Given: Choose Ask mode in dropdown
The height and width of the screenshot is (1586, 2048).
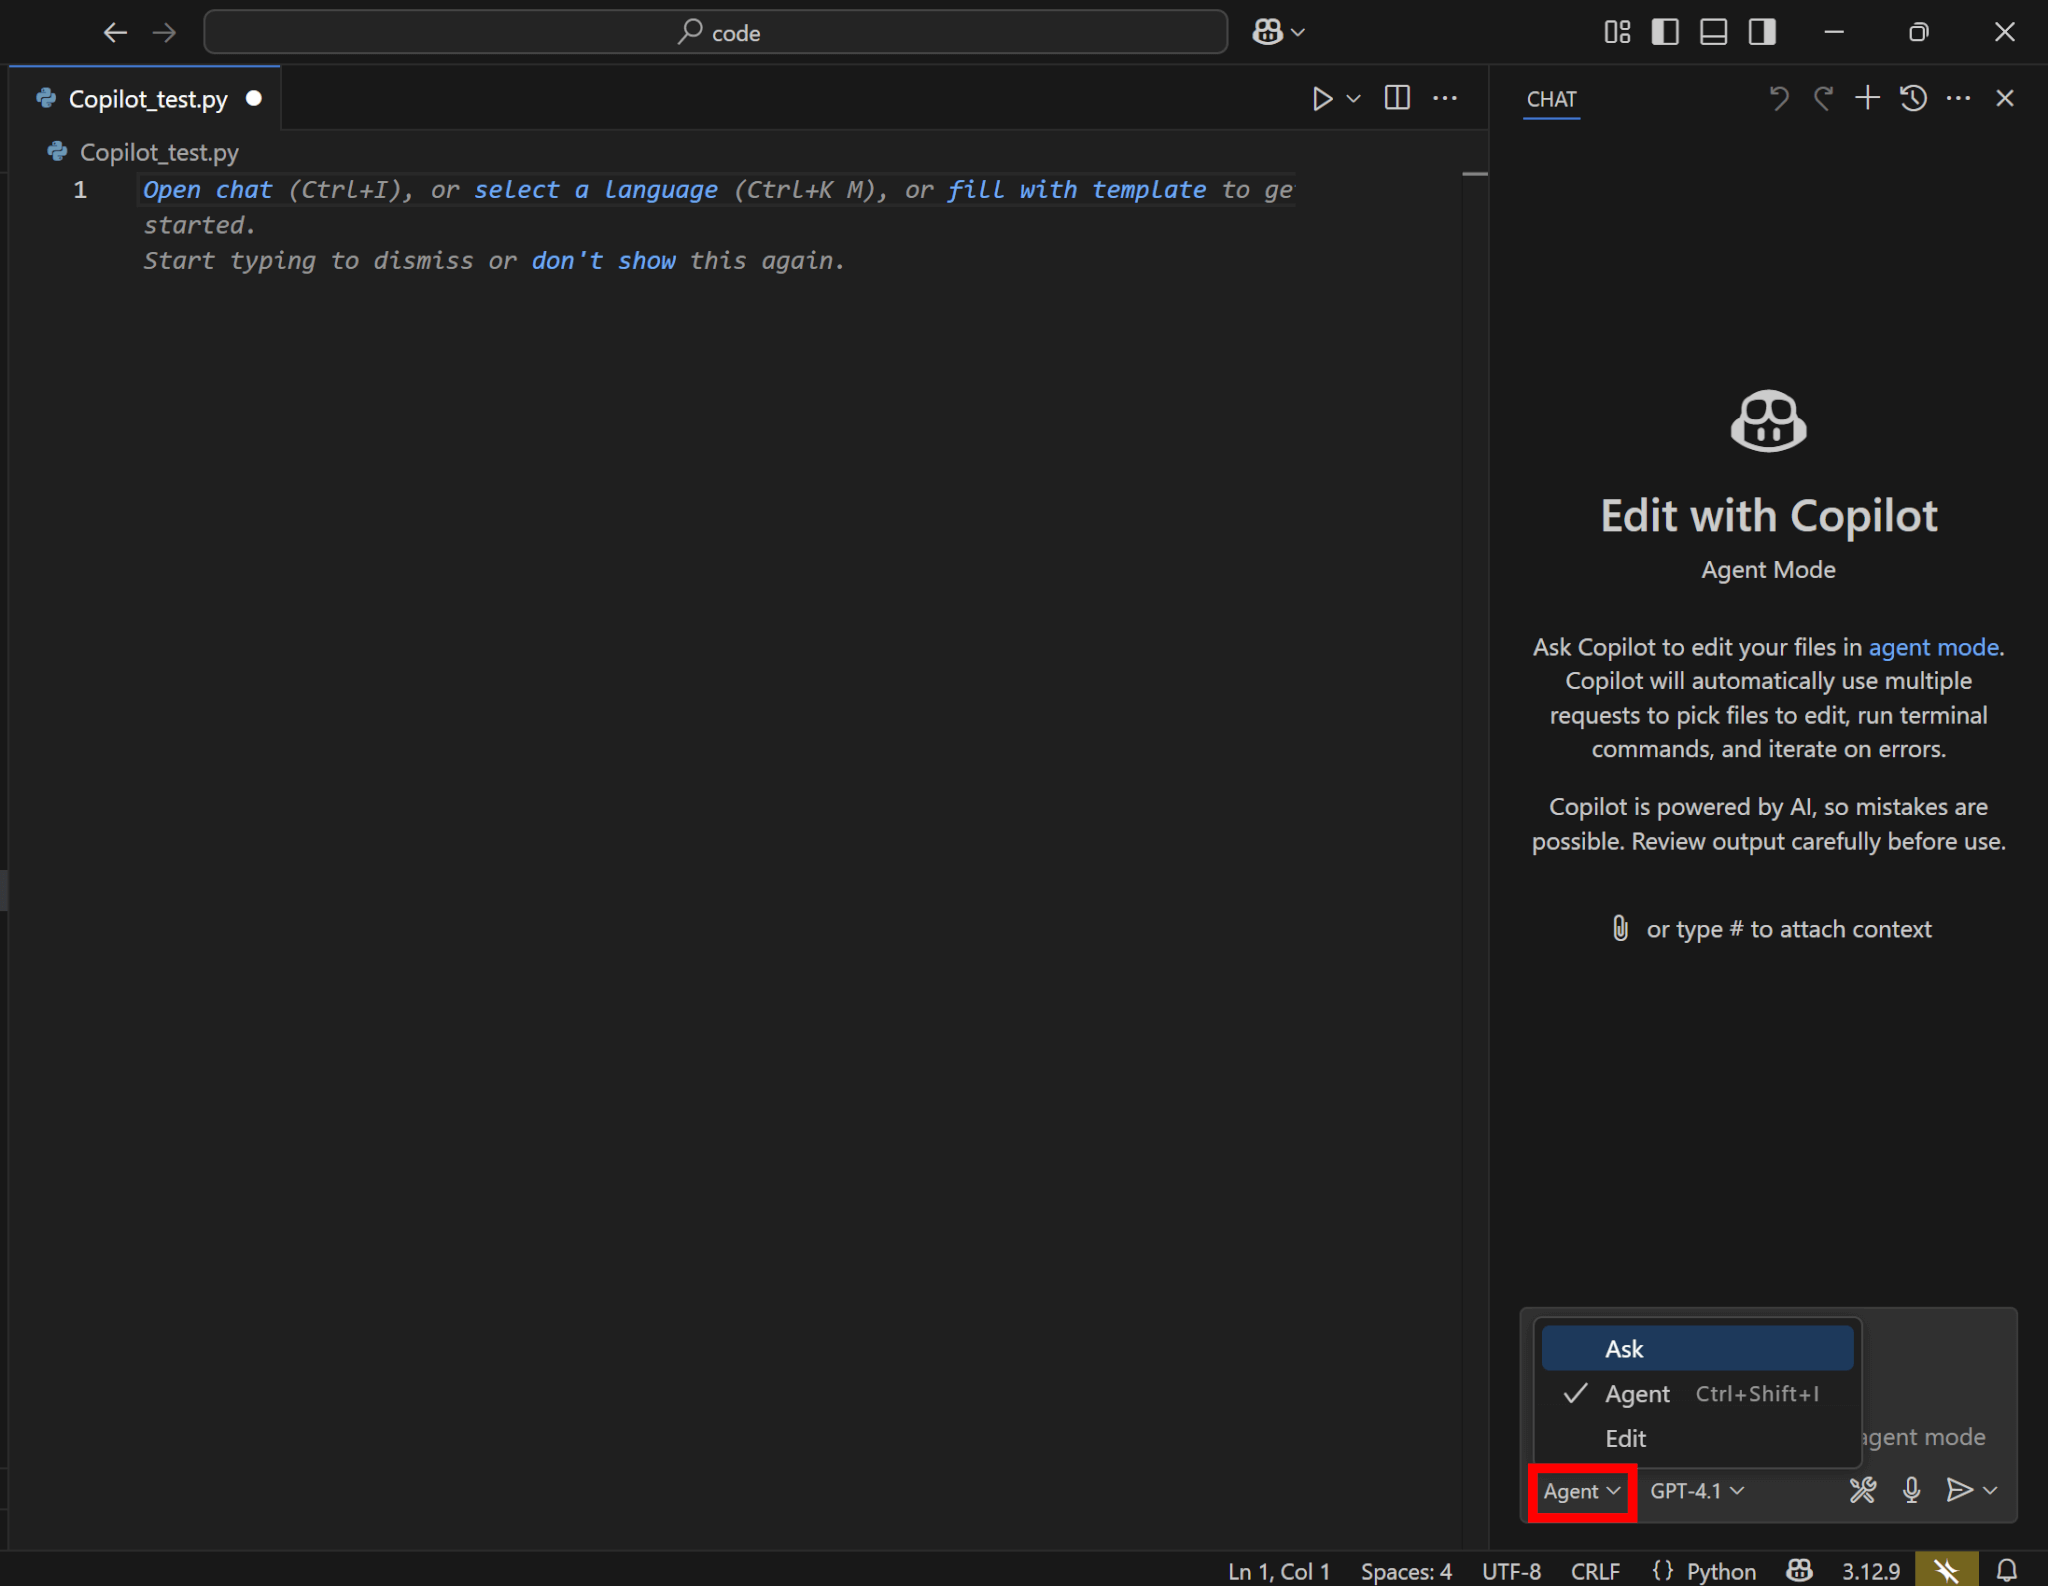Looking at the screenshot, I should pyautogui.click(x=1697, y=1349).
